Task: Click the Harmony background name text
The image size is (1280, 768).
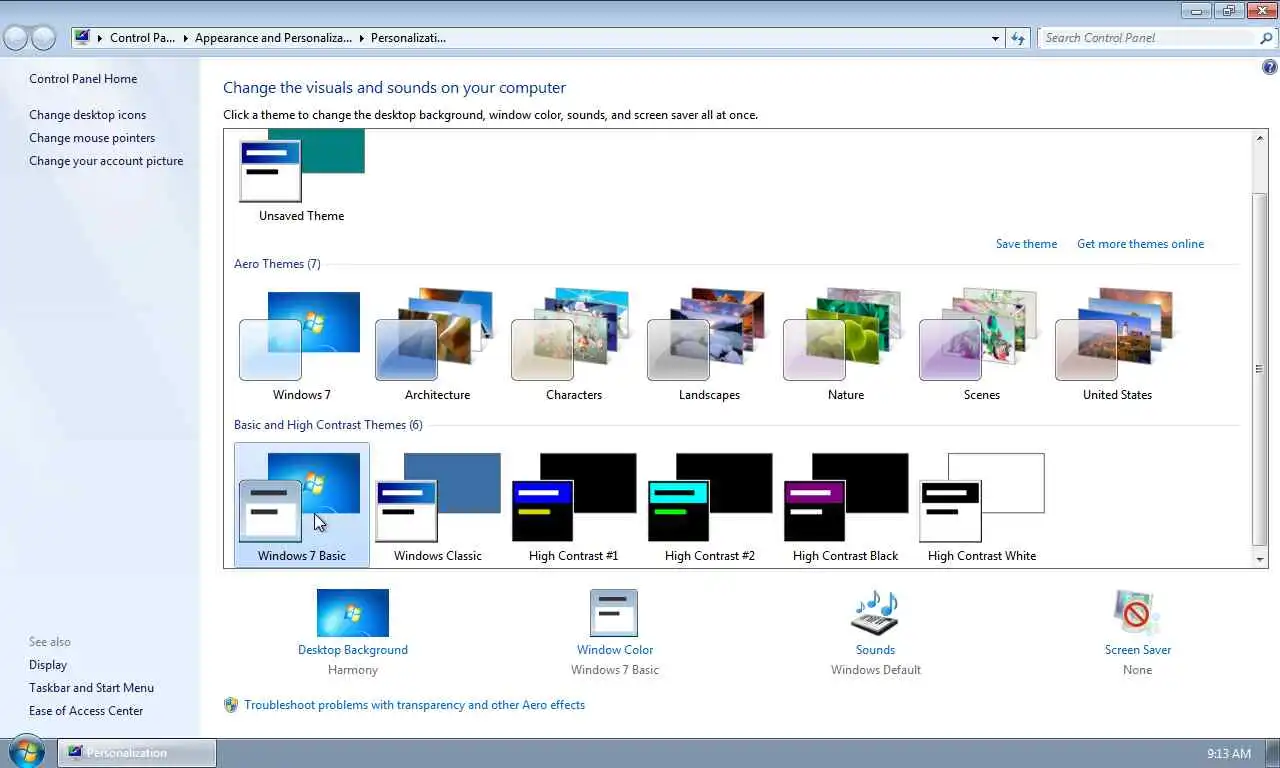Action: 352,670
